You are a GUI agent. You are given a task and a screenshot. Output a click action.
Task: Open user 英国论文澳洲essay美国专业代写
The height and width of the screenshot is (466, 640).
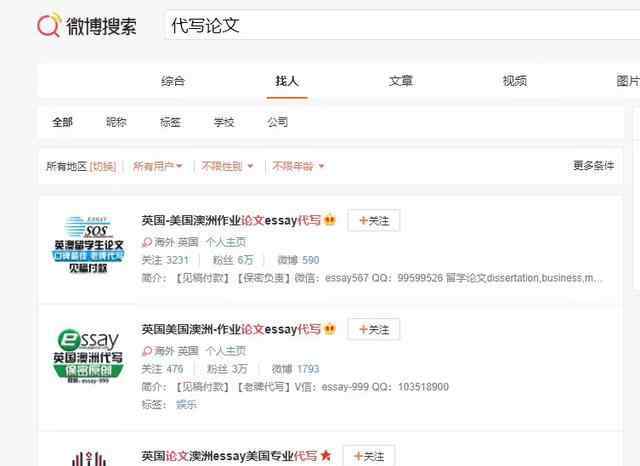point(229,456)
